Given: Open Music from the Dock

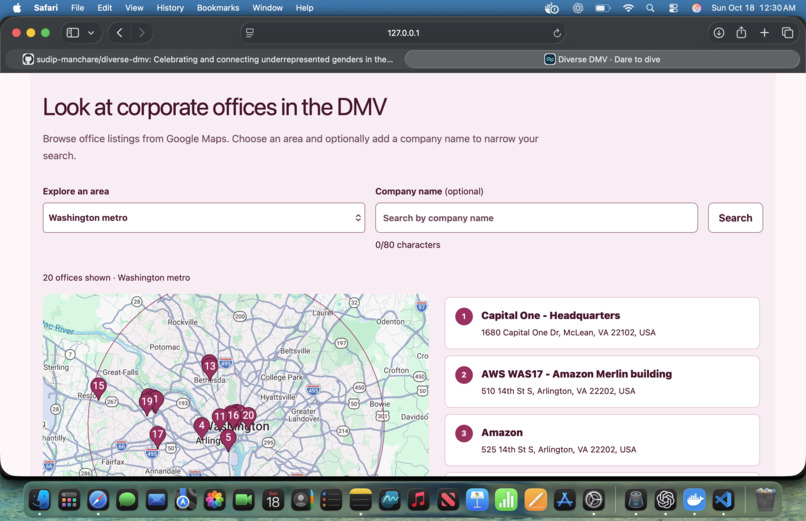Looking at the screenshot, I should (x=418, y=499).
